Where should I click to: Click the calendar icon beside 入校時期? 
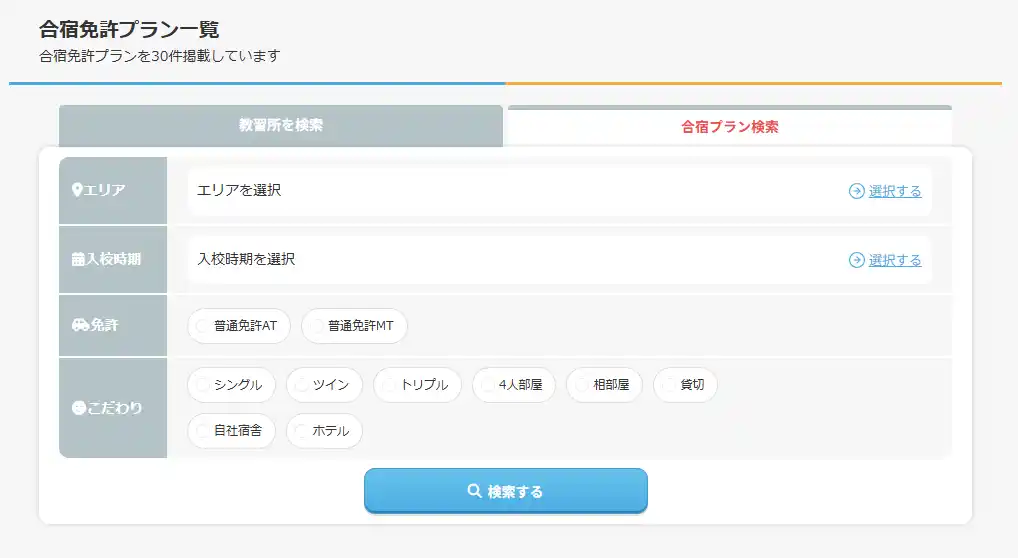78,259
